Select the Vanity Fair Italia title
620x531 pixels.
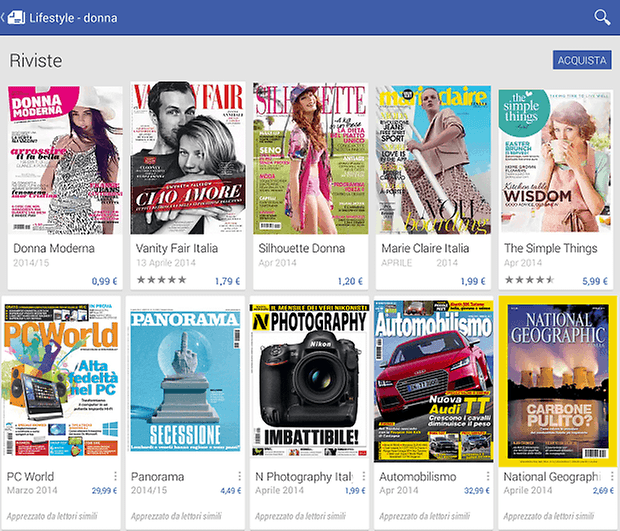point(177,248)
